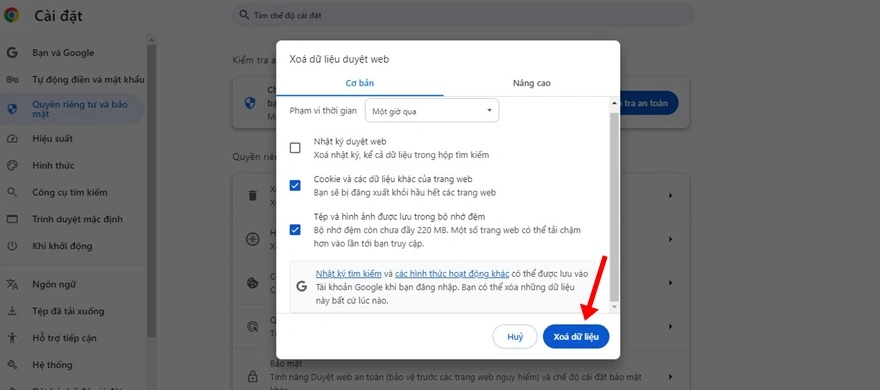Open Khi khởi động settings
The width and height of the screenshot is (880, 390).
point(62,246)
